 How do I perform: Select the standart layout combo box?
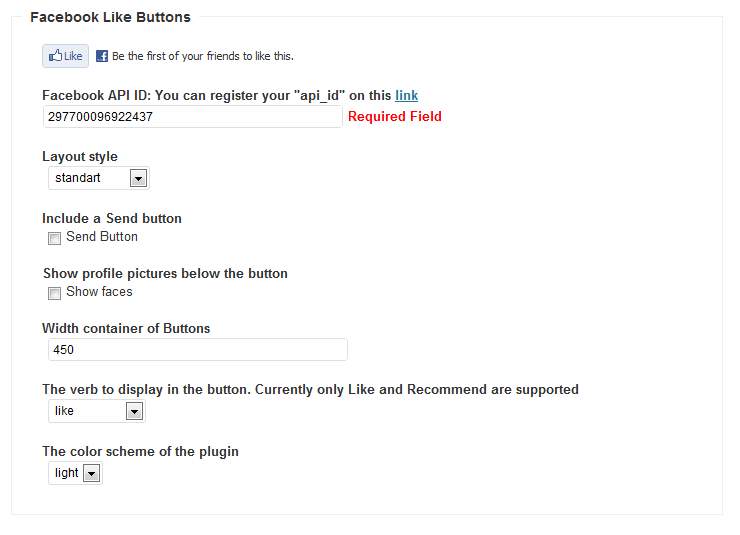(99, 178)
